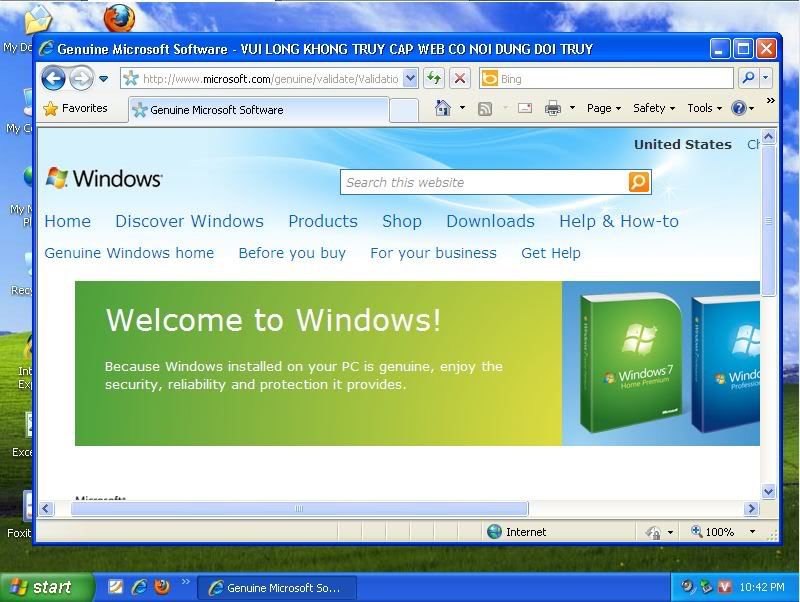Refresh the page with green arrows icon
Viewport: 800px width, 602px height.
tap(434, 79)
